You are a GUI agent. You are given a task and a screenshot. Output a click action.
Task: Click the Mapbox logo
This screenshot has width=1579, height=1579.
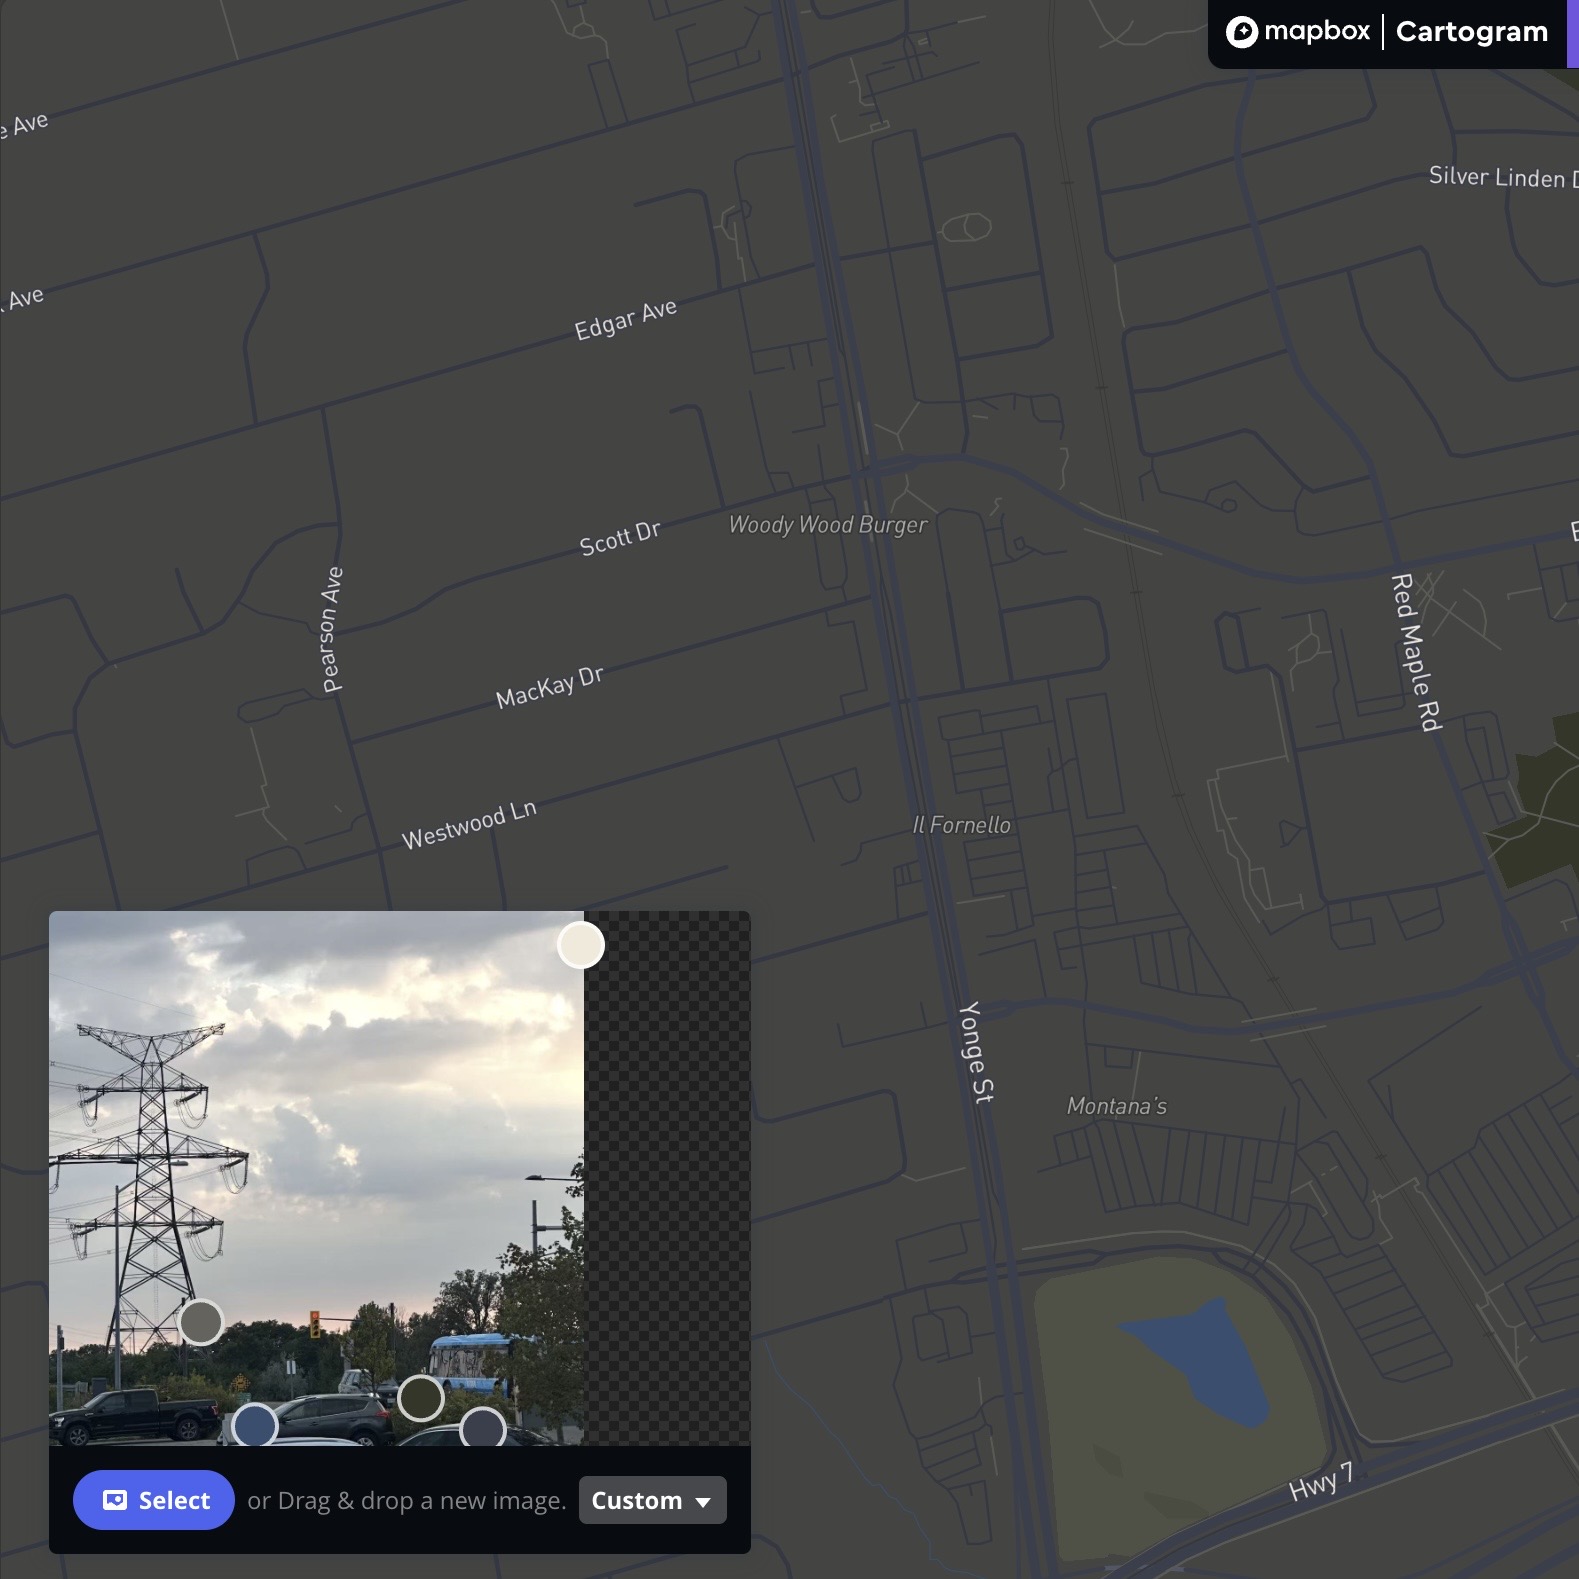tap(1297, 32)
